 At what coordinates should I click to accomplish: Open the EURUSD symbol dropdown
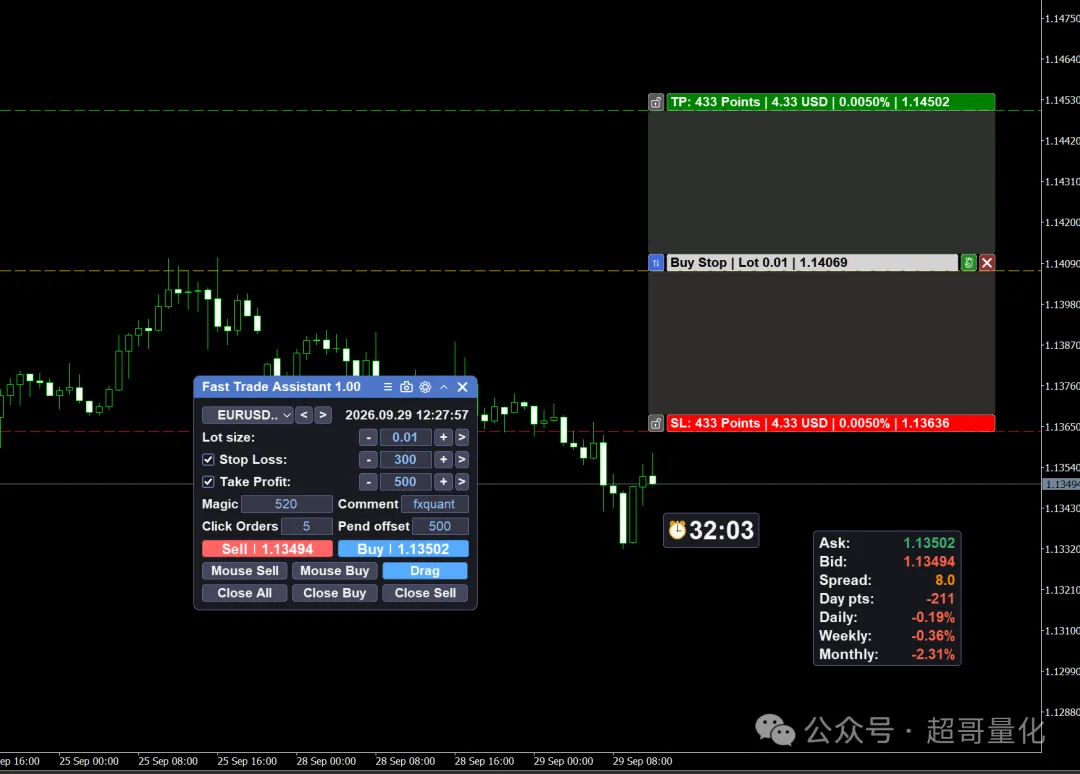[248, 415]
